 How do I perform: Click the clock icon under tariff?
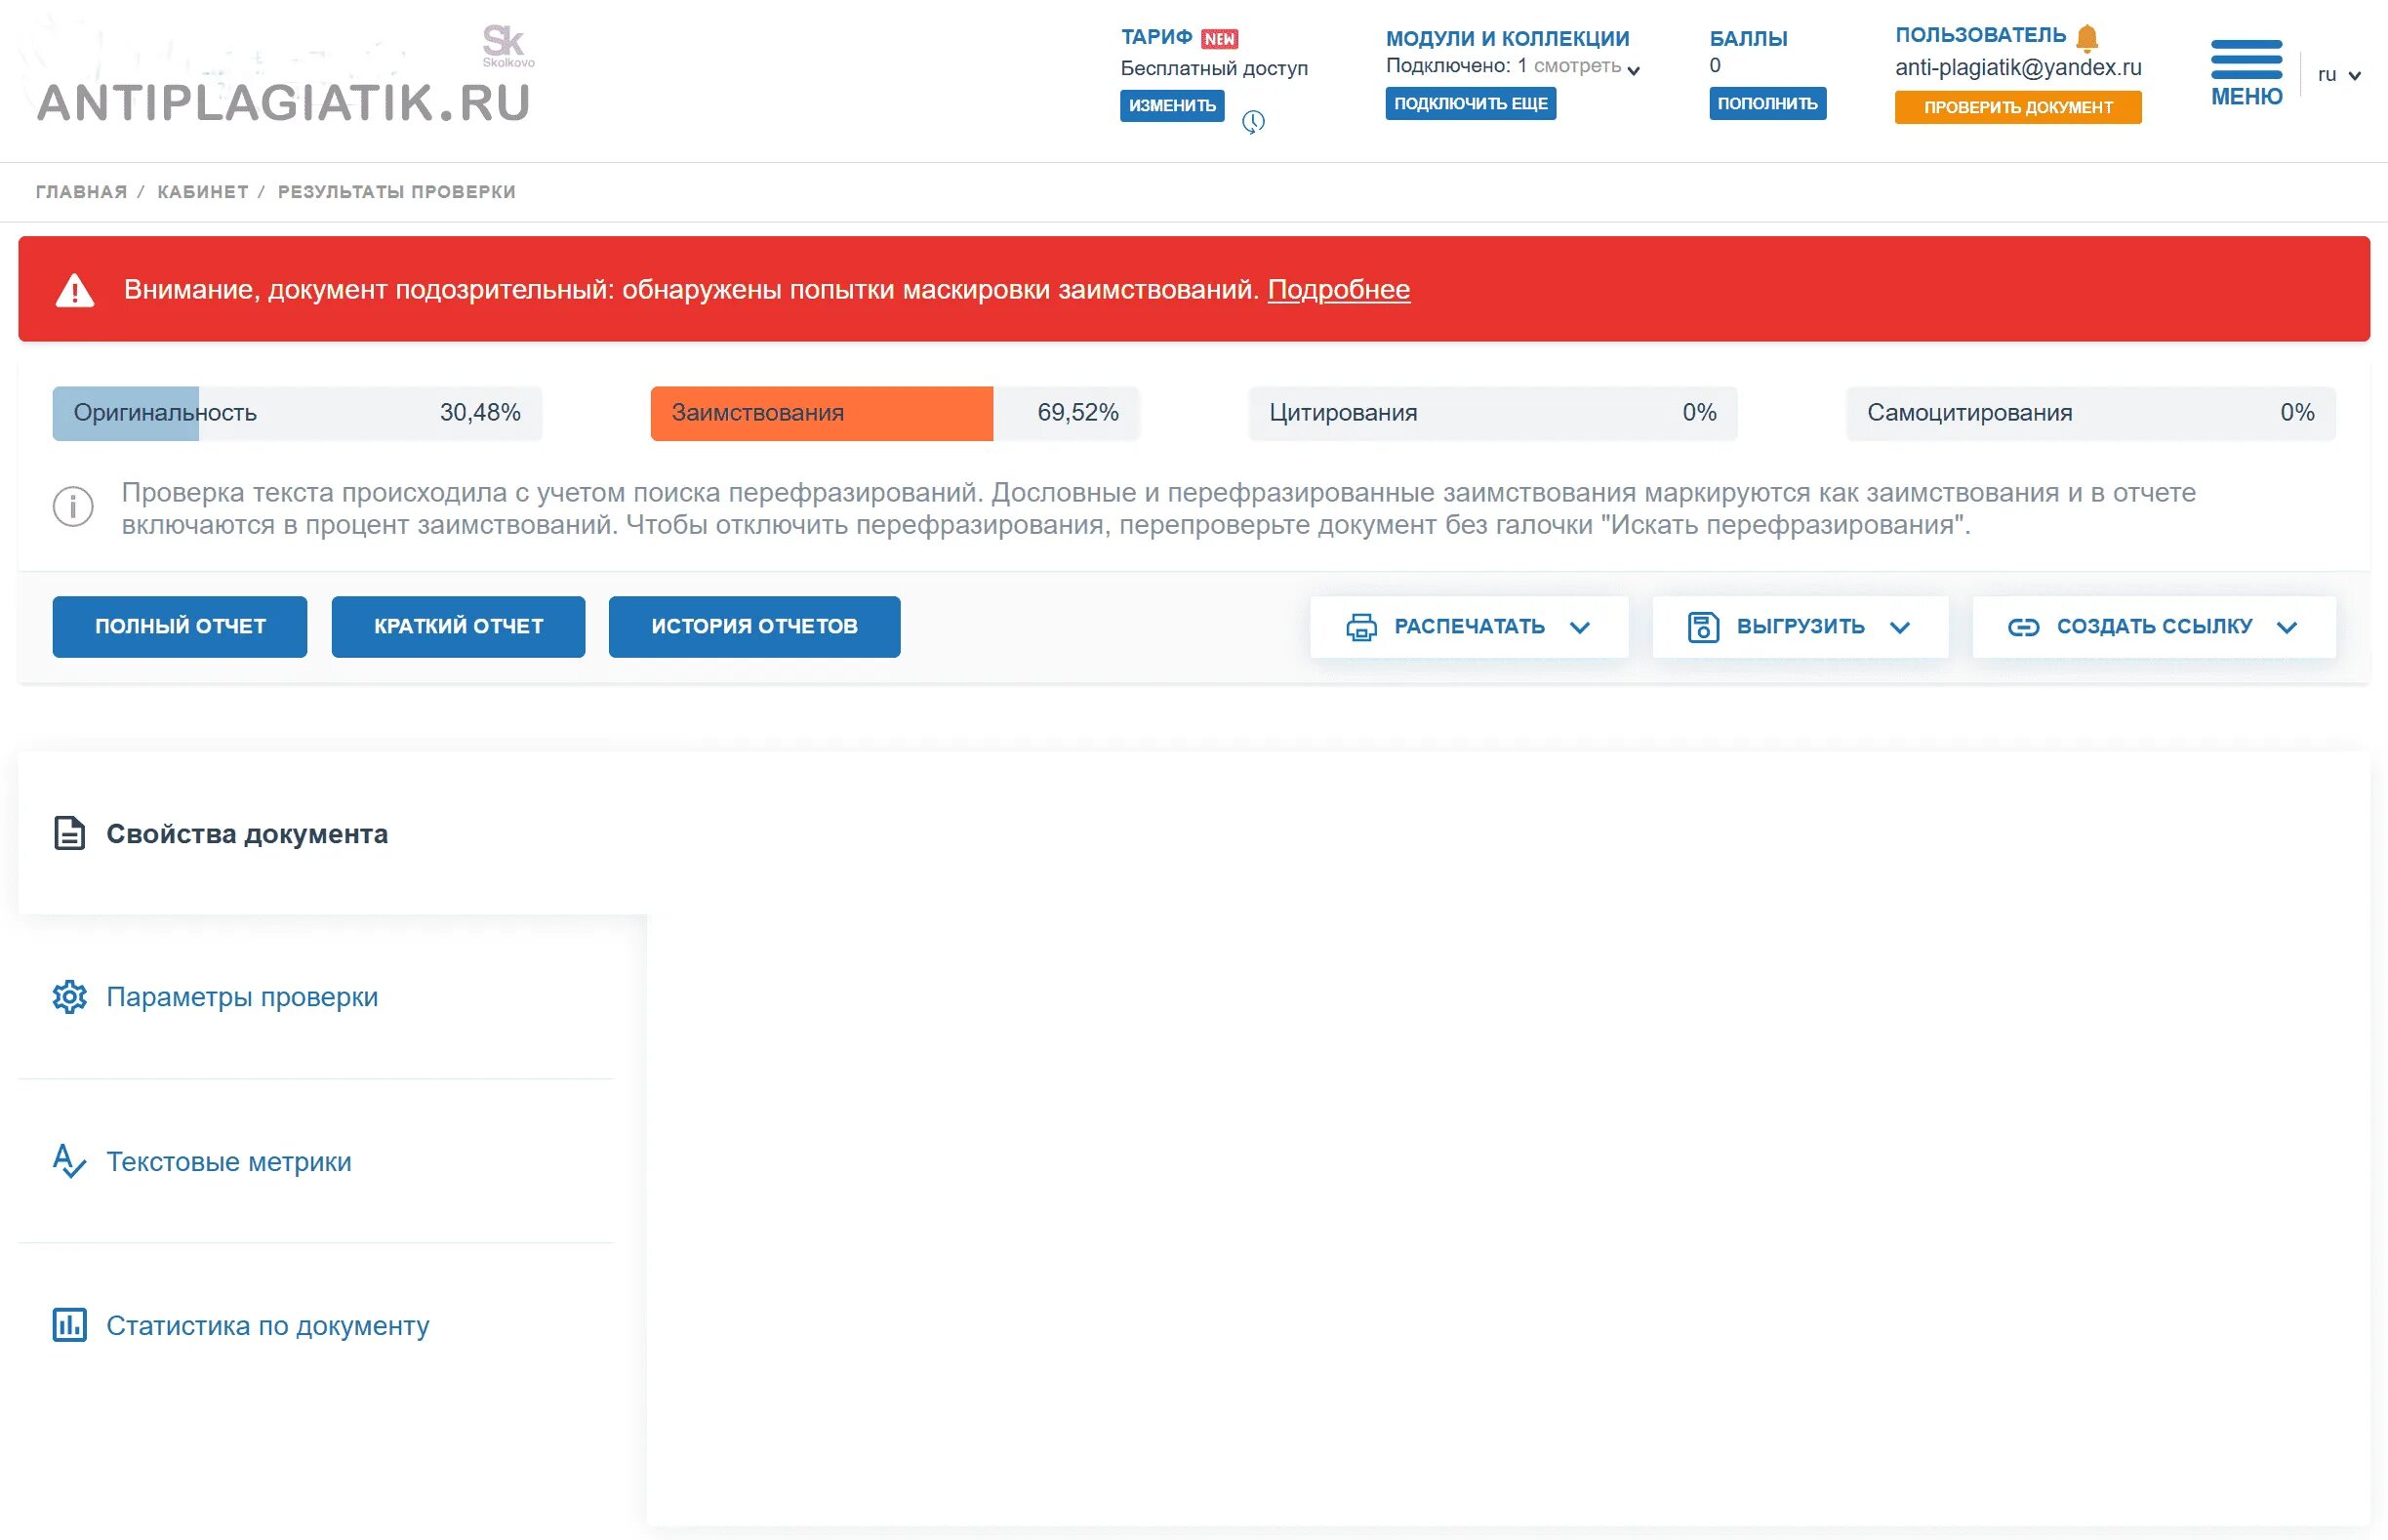click(x=1253, y=122)
